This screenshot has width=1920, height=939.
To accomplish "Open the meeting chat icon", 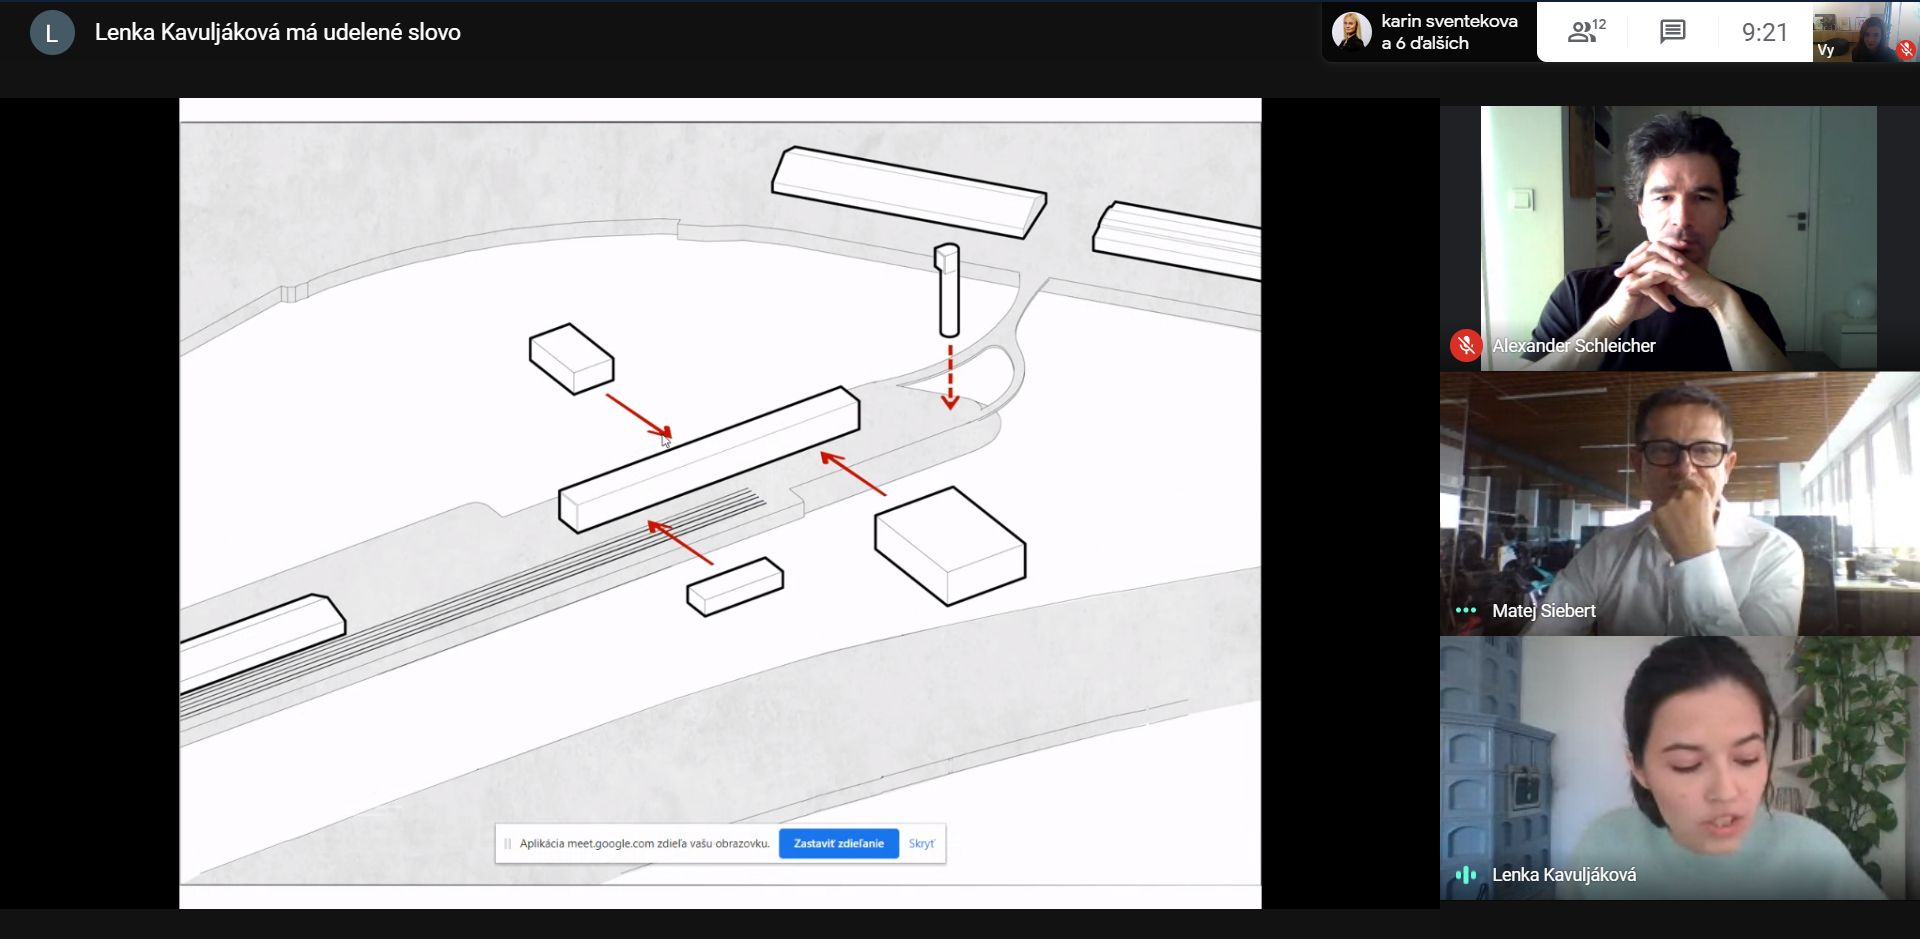I will click(x=1672, y=32).
